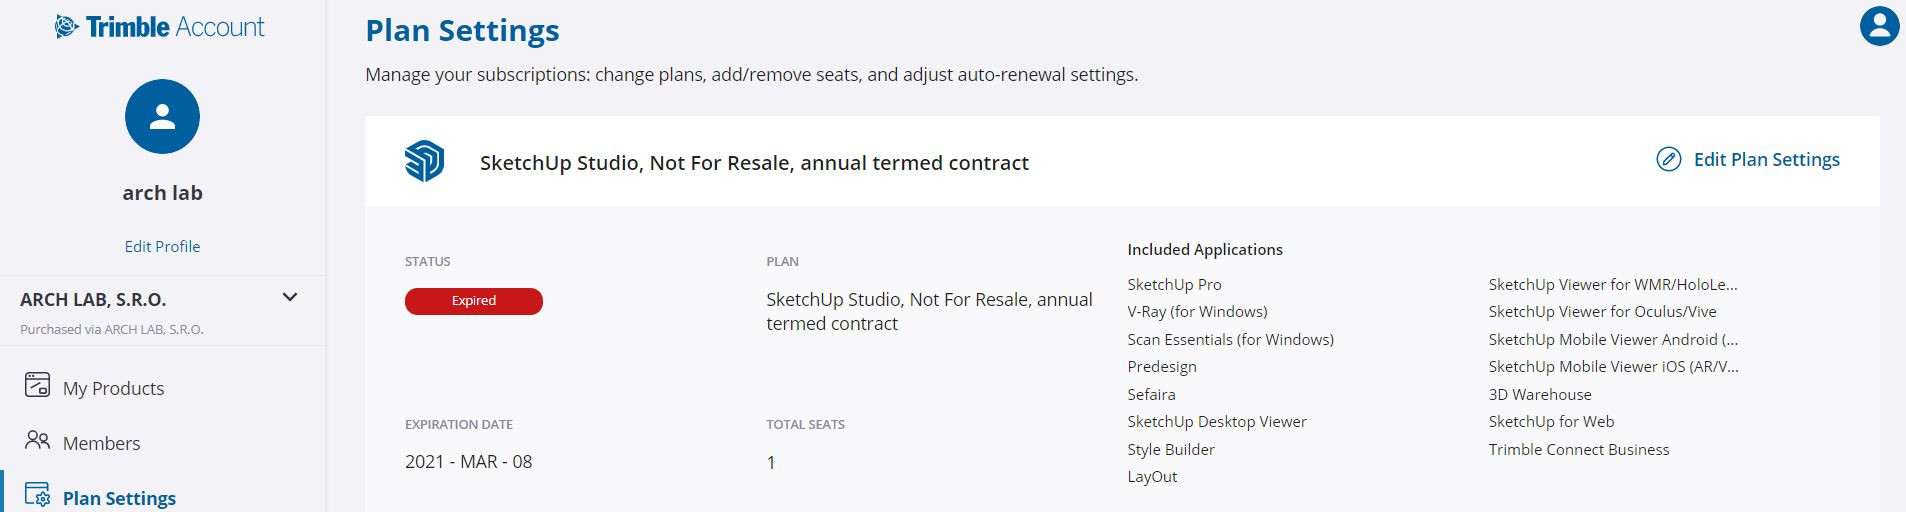
Task: Click 3D Warehouse in applications list
Action: (1539, 394)
